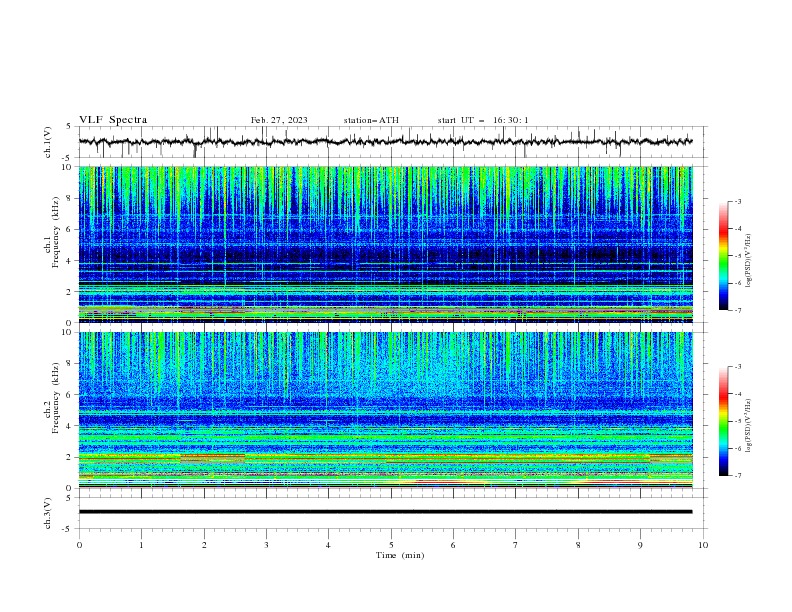This screenshot has width=792, height=612.
Task: Click the ch.2 colorbar "log(PSD)(V²/Hz)" label
Action: (x=749, y=426)
